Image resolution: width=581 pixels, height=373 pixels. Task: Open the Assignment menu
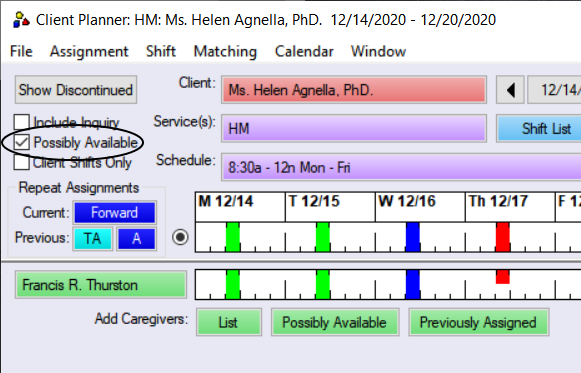(x=89, y=51)
